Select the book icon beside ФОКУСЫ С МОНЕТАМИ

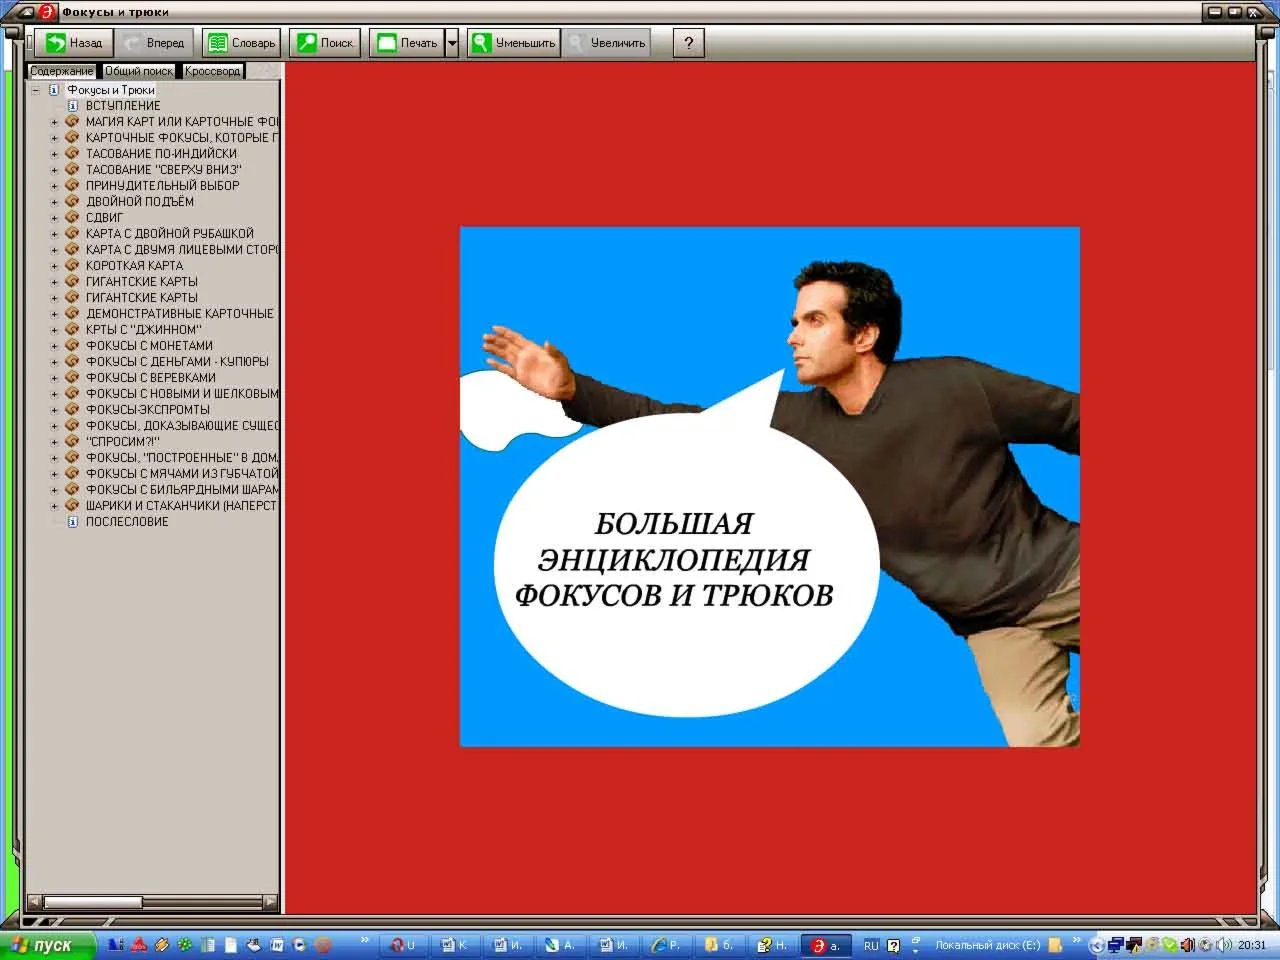click(71, 345)
